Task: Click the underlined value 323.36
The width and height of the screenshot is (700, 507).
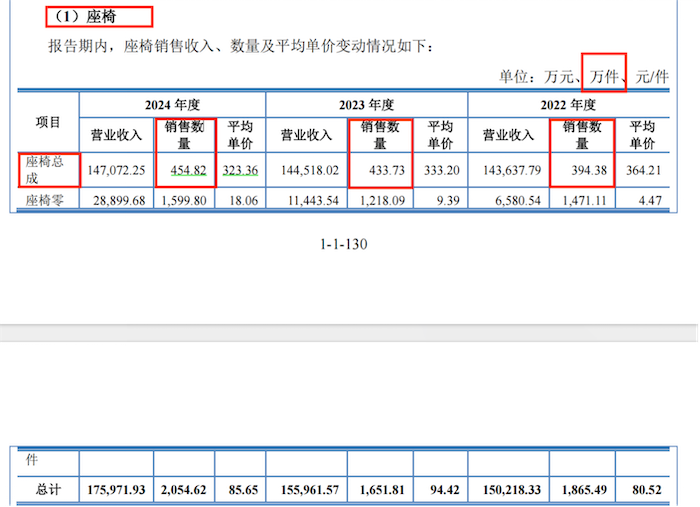Action: (x=240, y=170)
